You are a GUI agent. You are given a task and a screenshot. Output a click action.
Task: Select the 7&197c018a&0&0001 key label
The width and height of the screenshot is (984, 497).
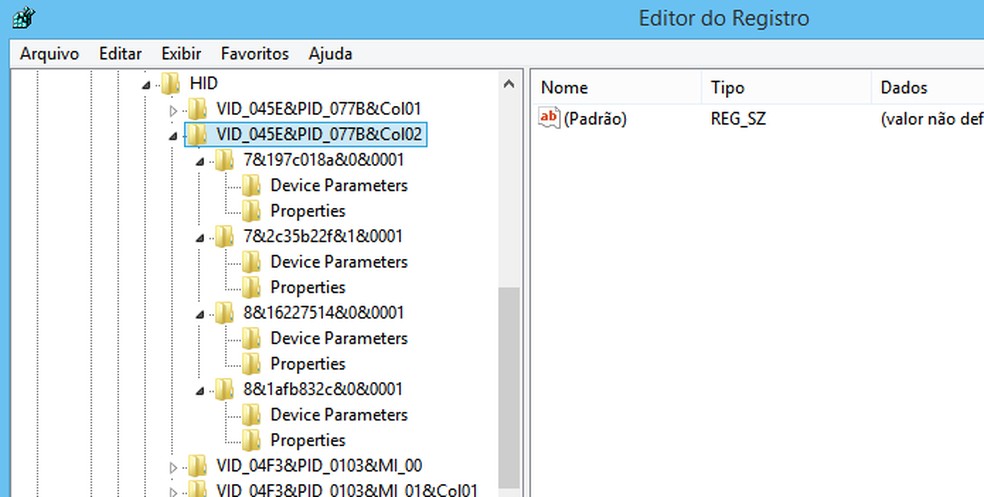(324, 160)
